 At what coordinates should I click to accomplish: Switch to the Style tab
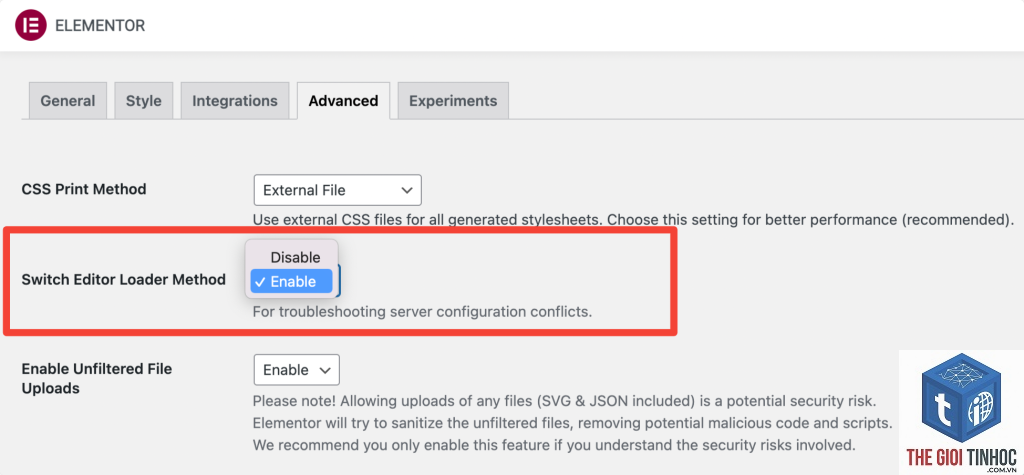click(x=144, y=101)
